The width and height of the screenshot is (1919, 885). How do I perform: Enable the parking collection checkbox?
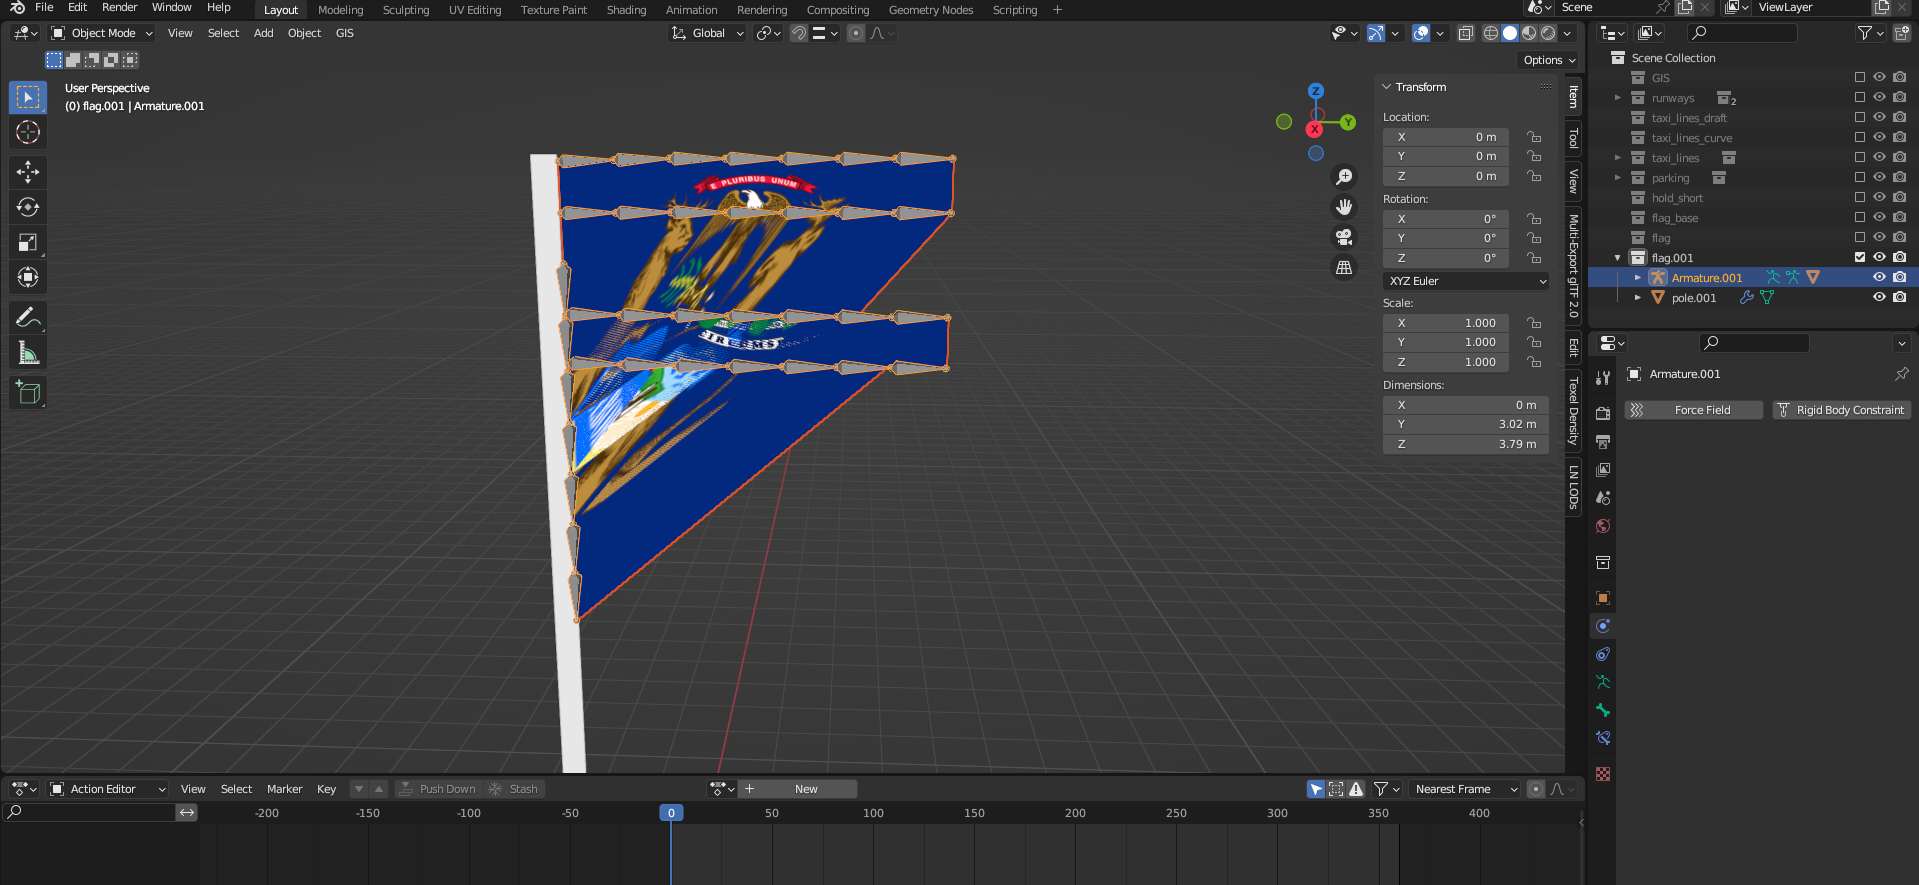[1860, 178]
